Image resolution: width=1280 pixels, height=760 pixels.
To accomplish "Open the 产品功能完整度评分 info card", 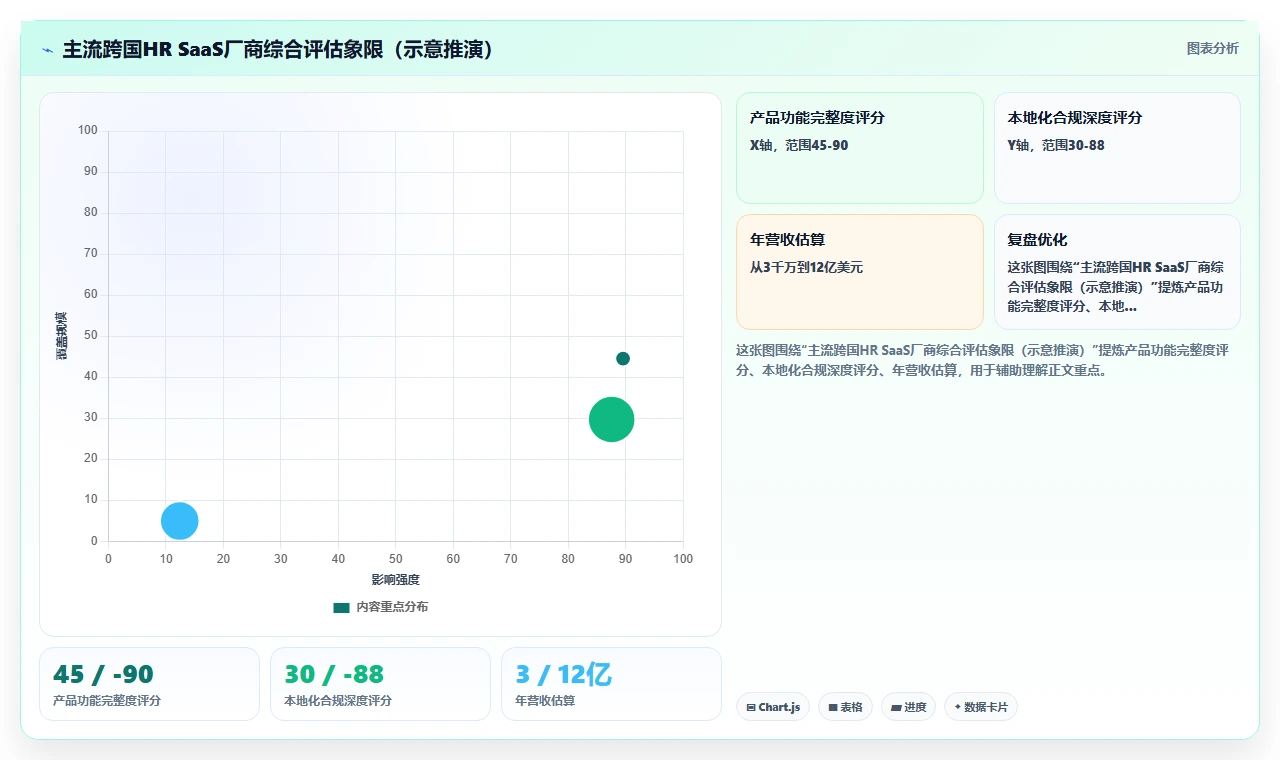I will tap(860, 148).
